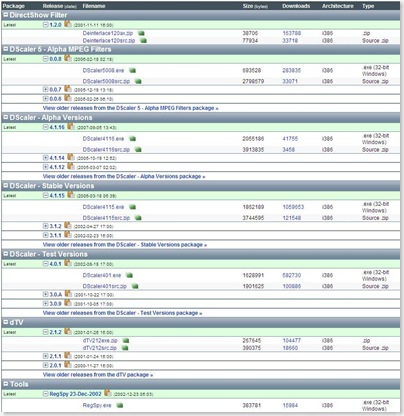
Task: Click green download icon next to DScaler4116src.zip
Action: point(138,150)
